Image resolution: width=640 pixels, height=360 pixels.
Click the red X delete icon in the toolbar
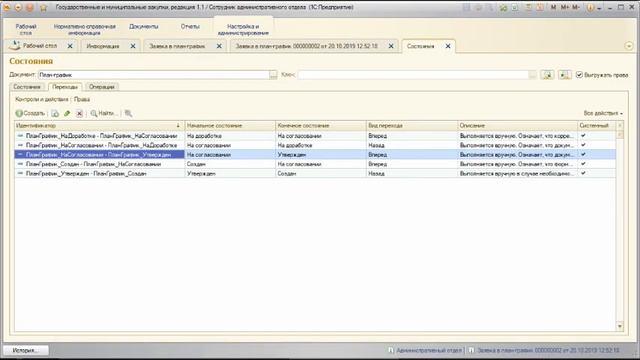point(79,113)
